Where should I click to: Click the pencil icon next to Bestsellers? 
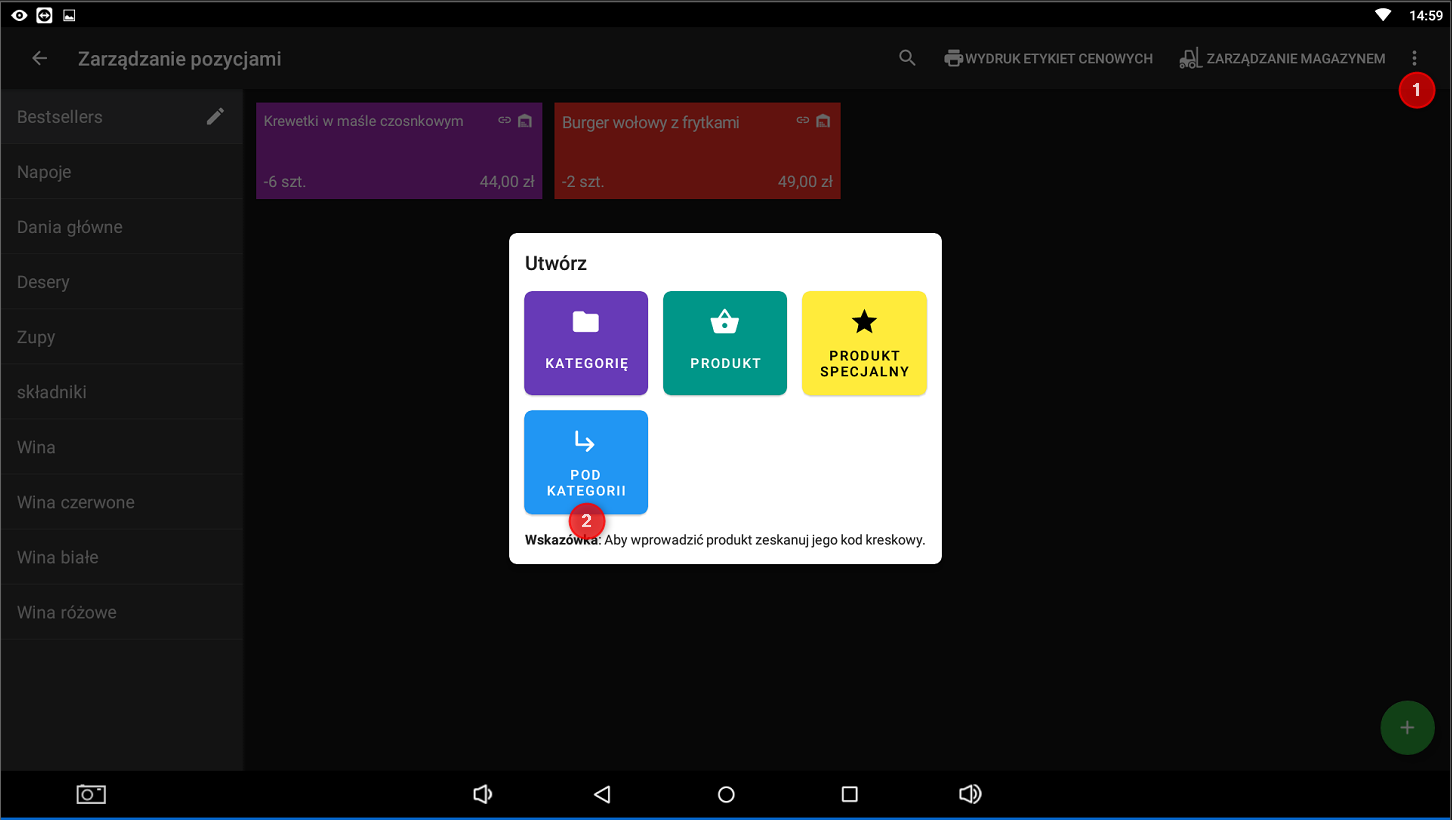coord(215,117)
